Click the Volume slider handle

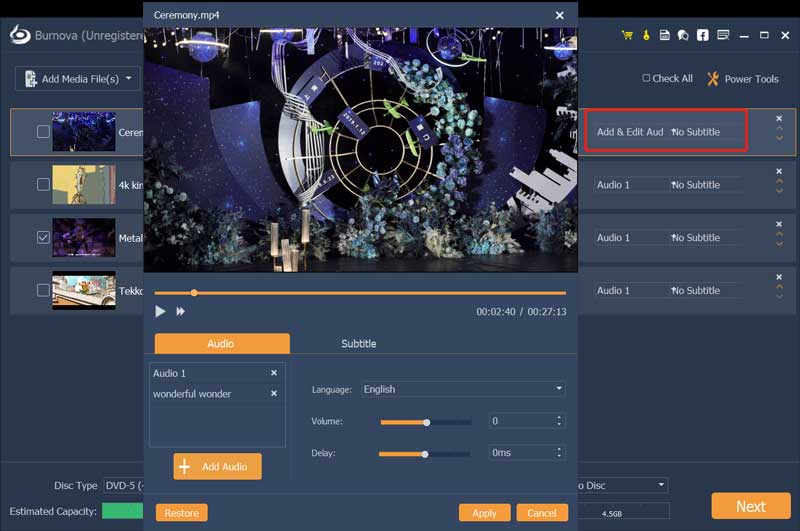click(427, 422)
